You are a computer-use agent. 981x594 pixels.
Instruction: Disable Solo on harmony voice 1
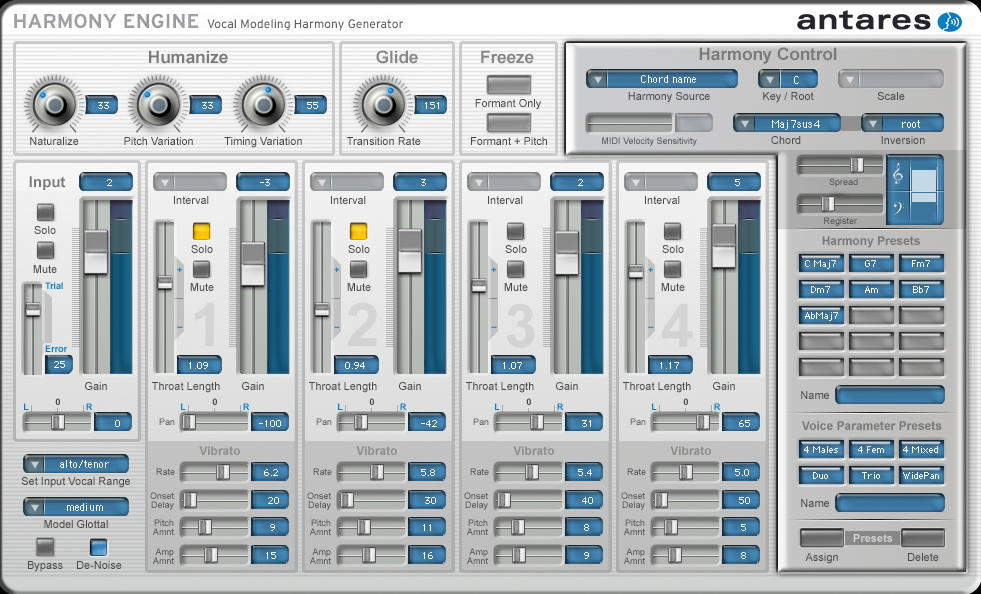[x=201, y=232]
